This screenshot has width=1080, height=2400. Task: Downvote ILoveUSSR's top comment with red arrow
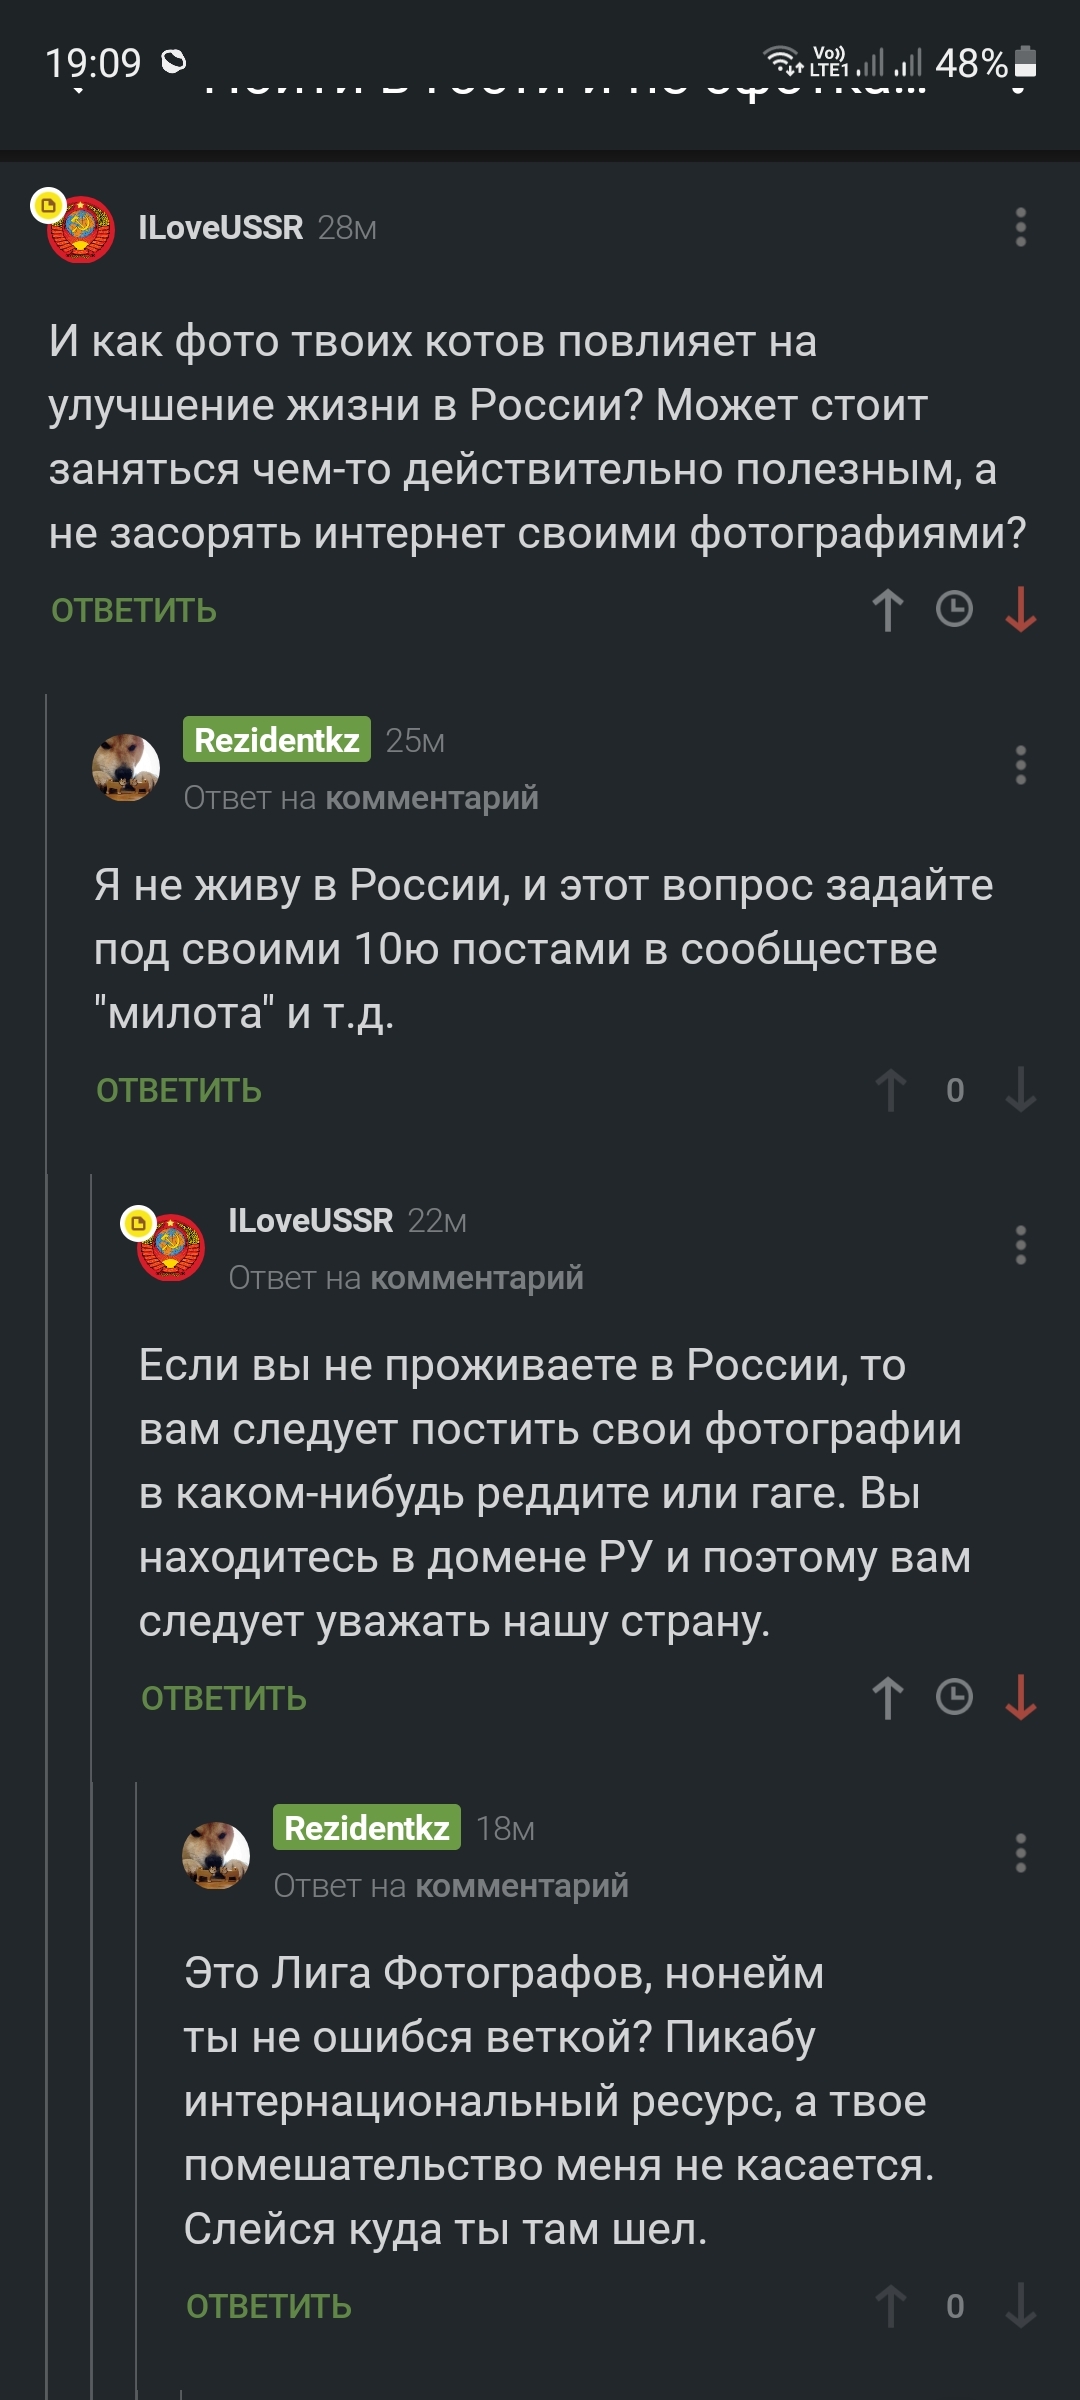[1020, 610]
